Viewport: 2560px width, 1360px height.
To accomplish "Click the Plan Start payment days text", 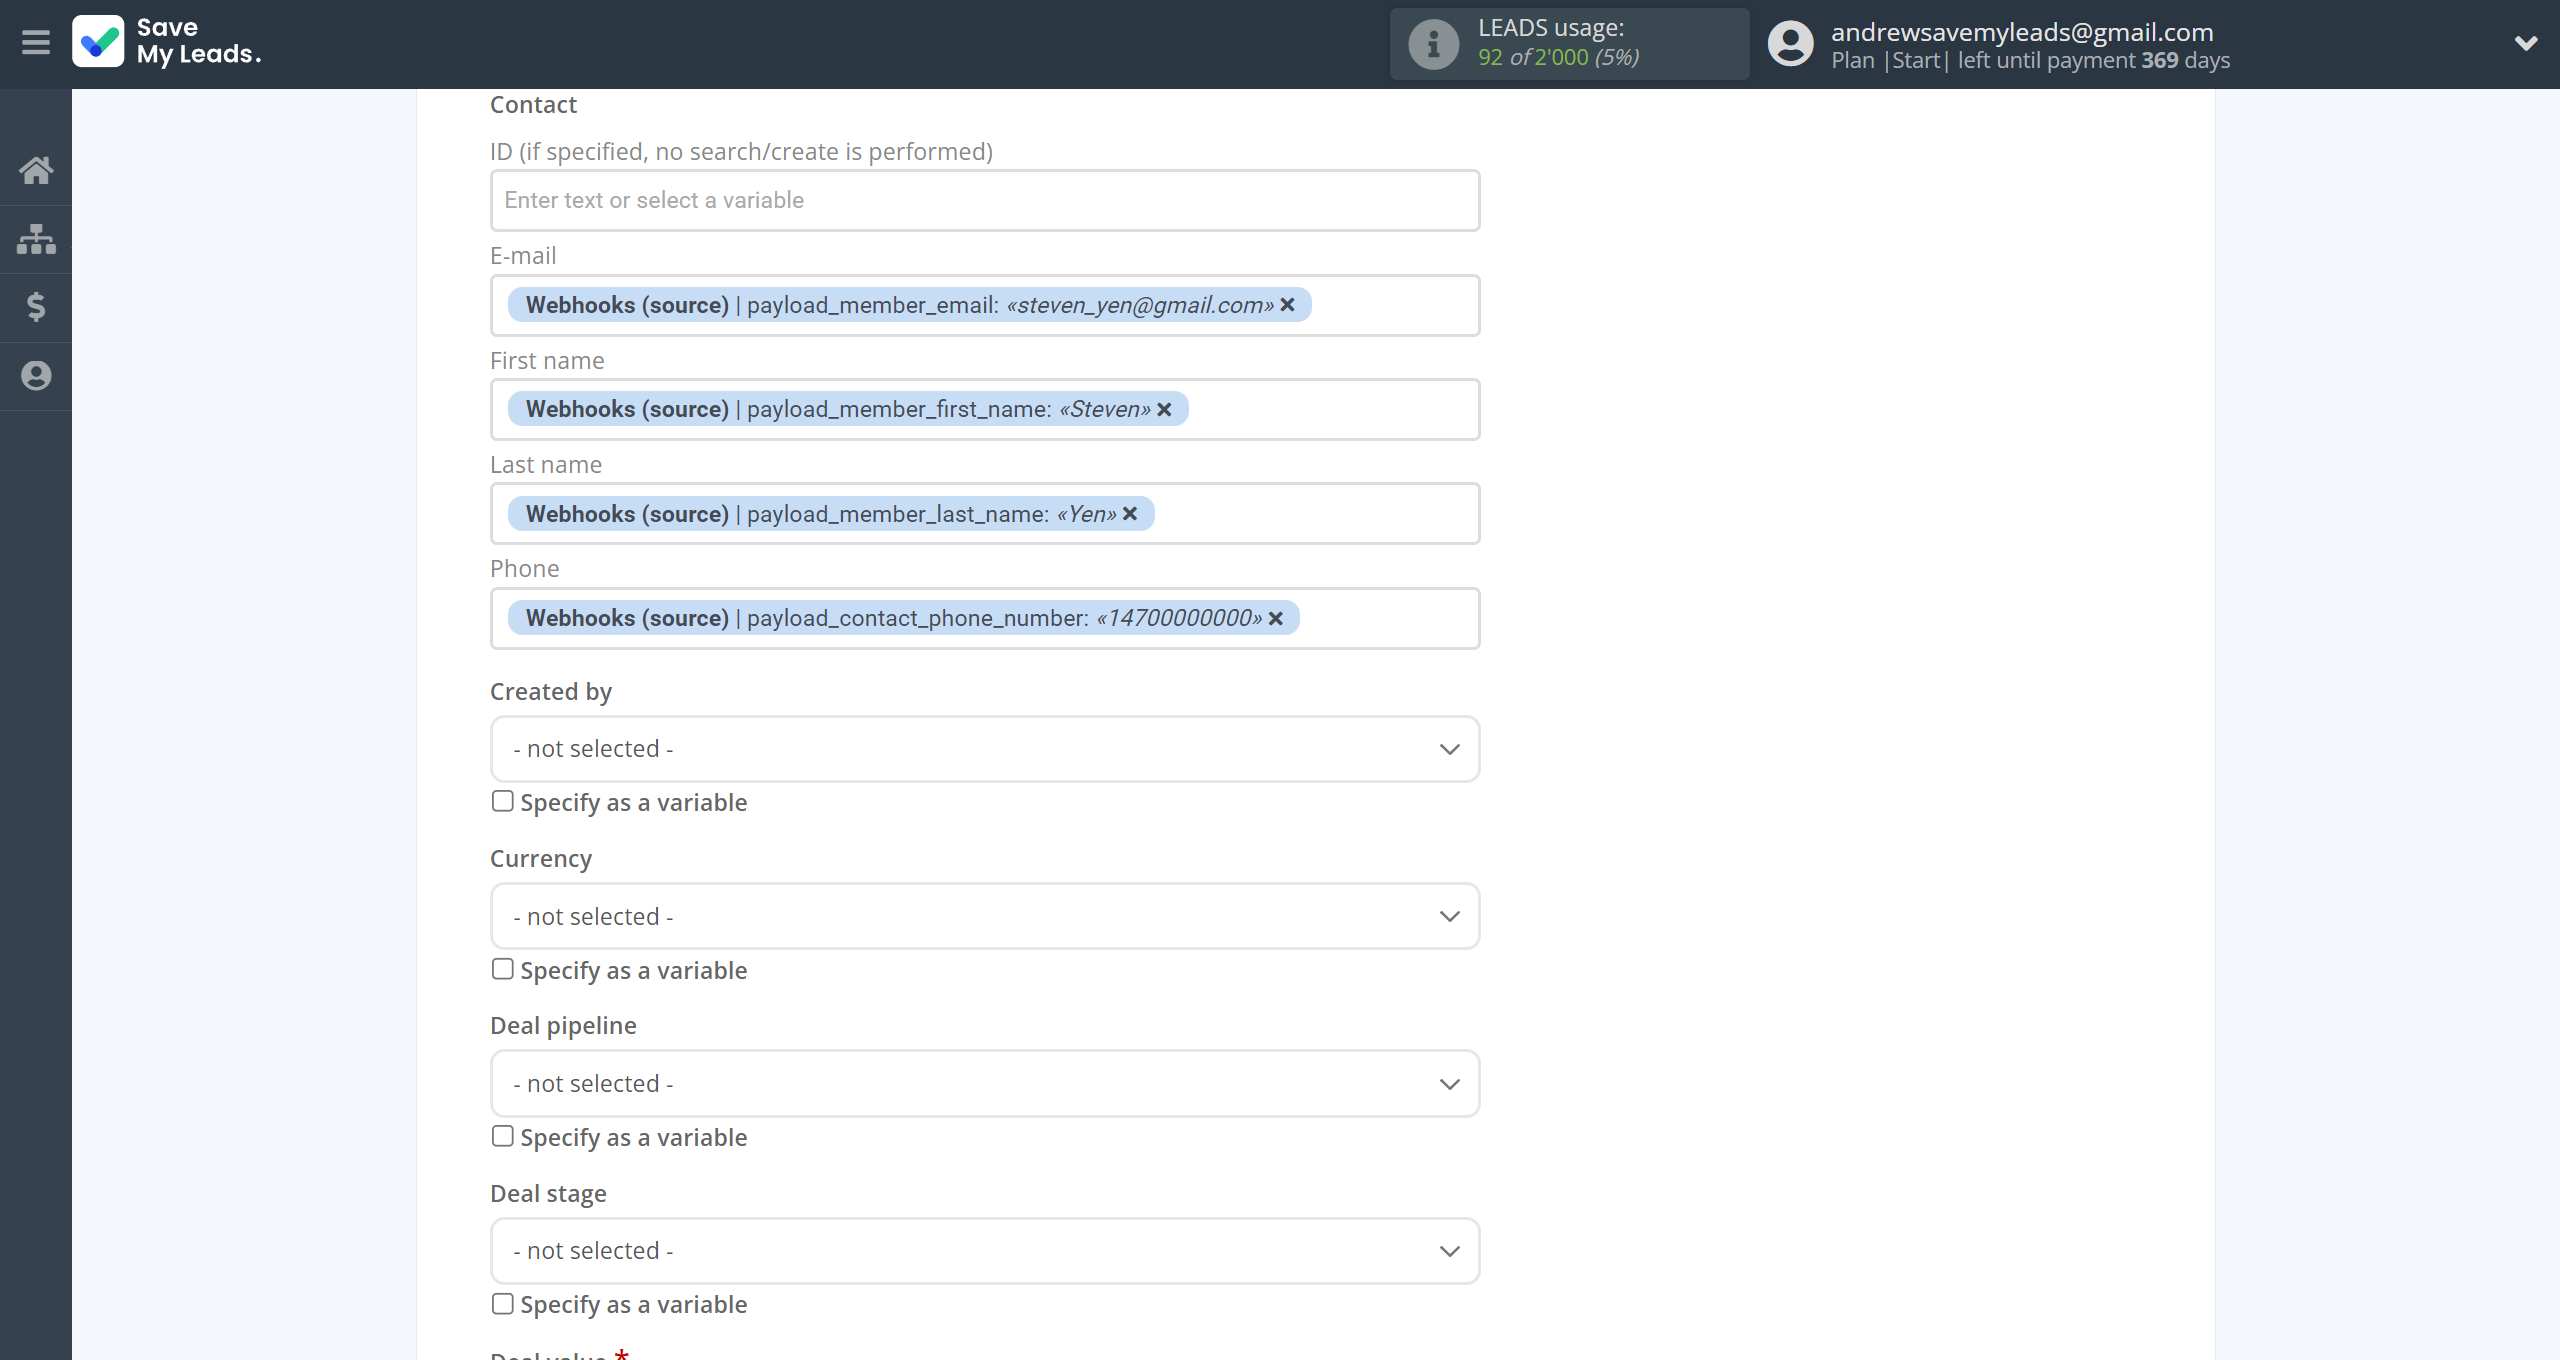I will pos(2030,60).
